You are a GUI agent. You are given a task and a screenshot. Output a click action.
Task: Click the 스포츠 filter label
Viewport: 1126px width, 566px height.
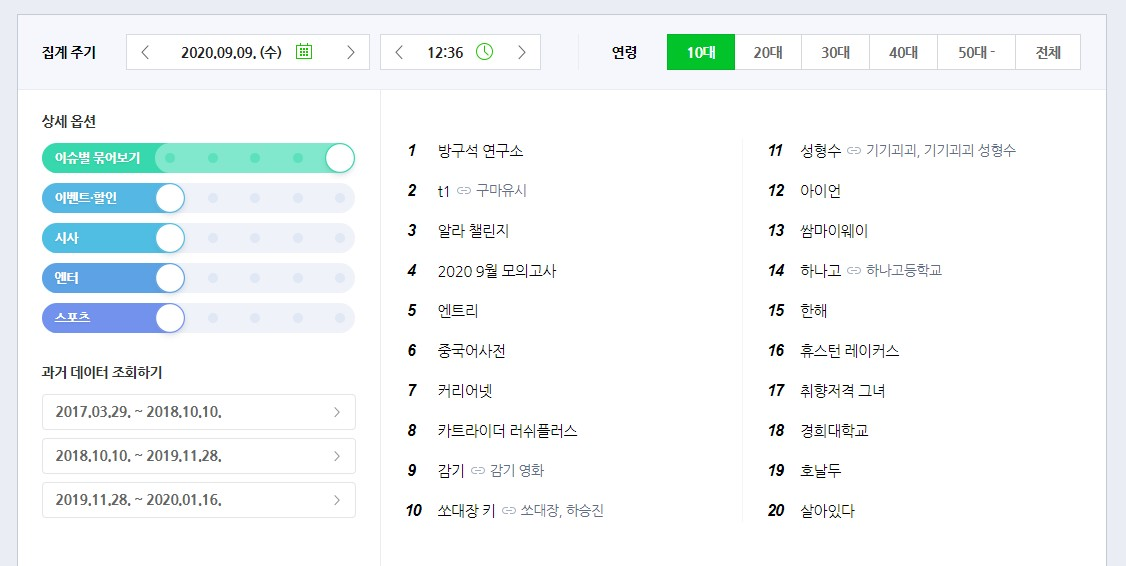(x=73, y=317)
